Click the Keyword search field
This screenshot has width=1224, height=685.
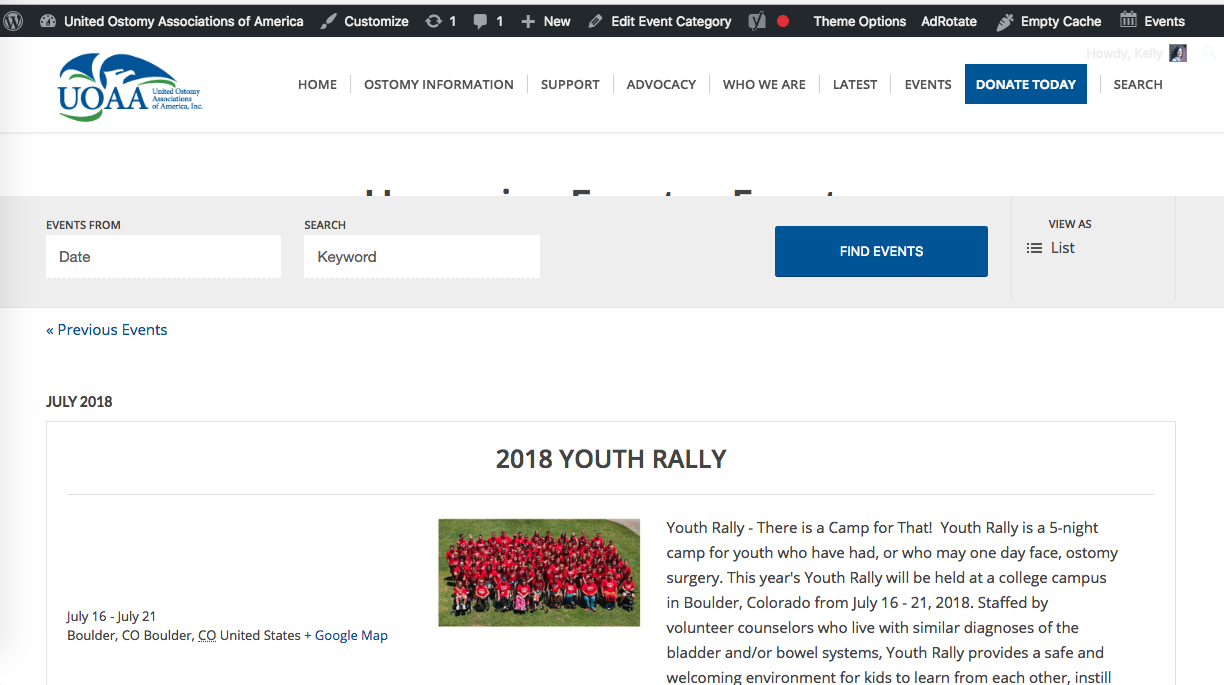click(421, 257)
